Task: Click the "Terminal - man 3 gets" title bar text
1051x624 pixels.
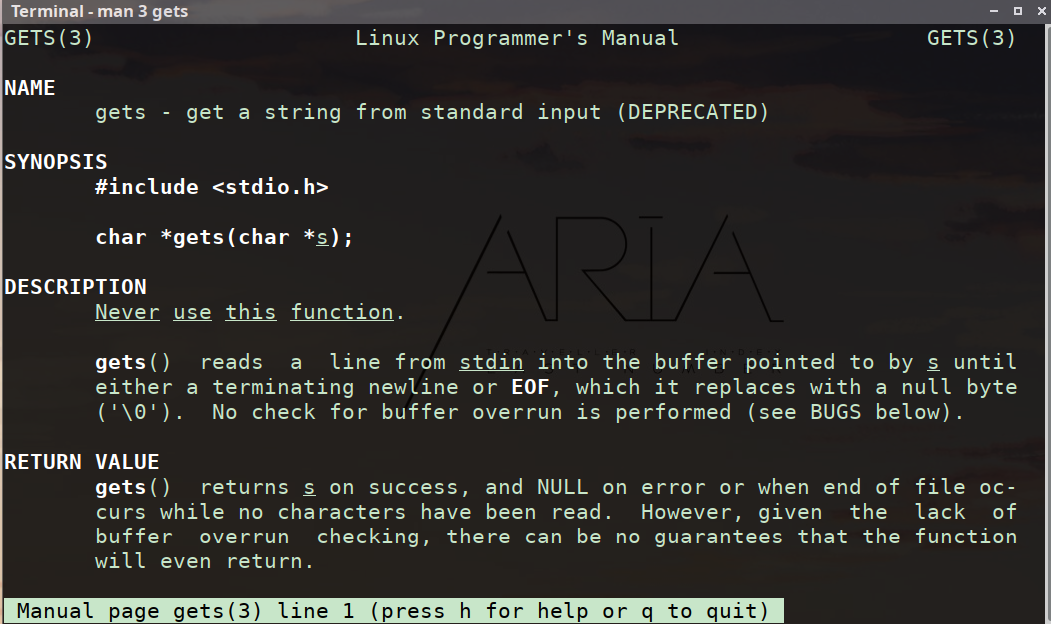Action: (x=99, y=12)
